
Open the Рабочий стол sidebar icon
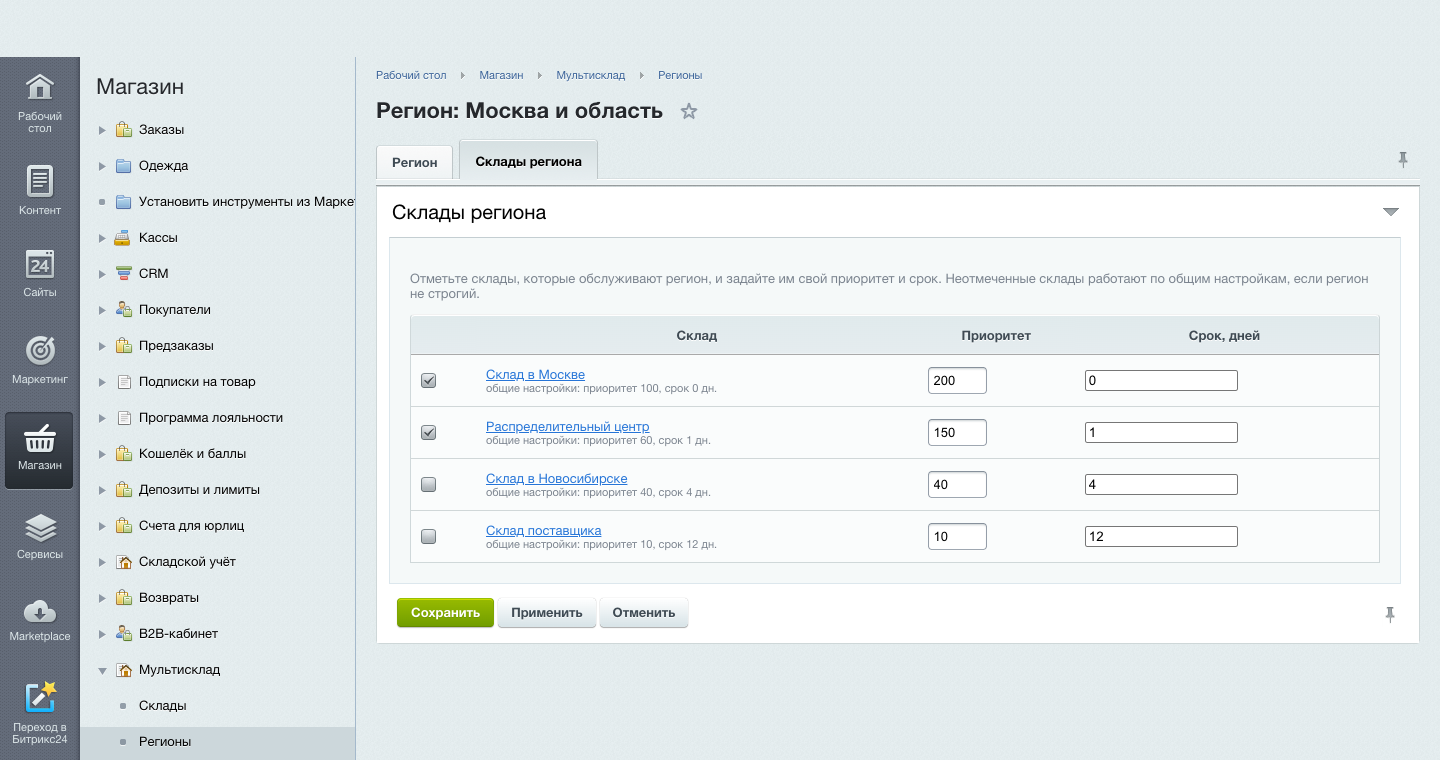click(39, 88)
